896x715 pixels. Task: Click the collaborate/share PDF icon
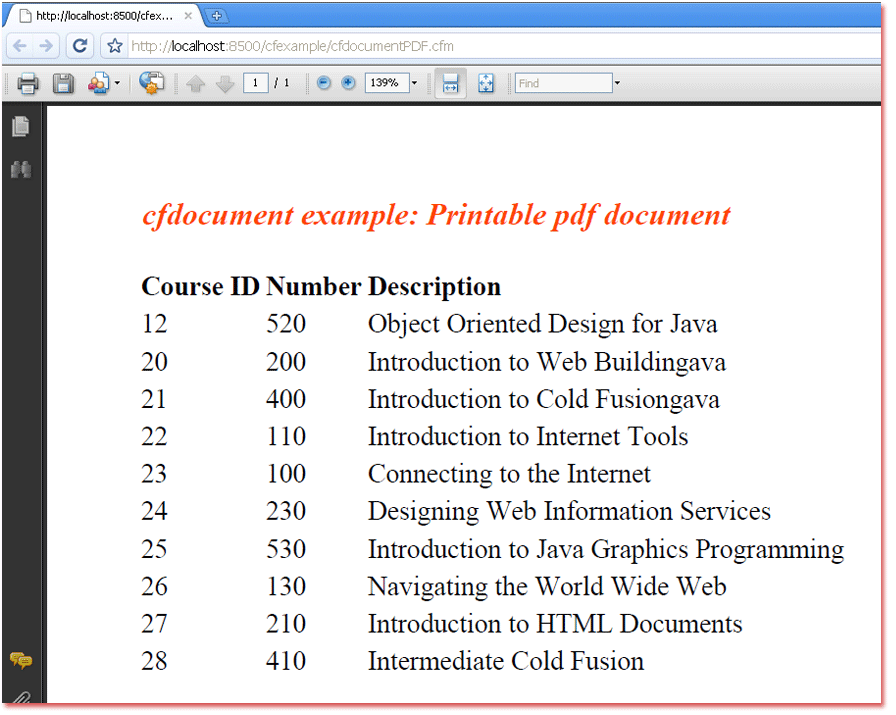coord(98,83)
